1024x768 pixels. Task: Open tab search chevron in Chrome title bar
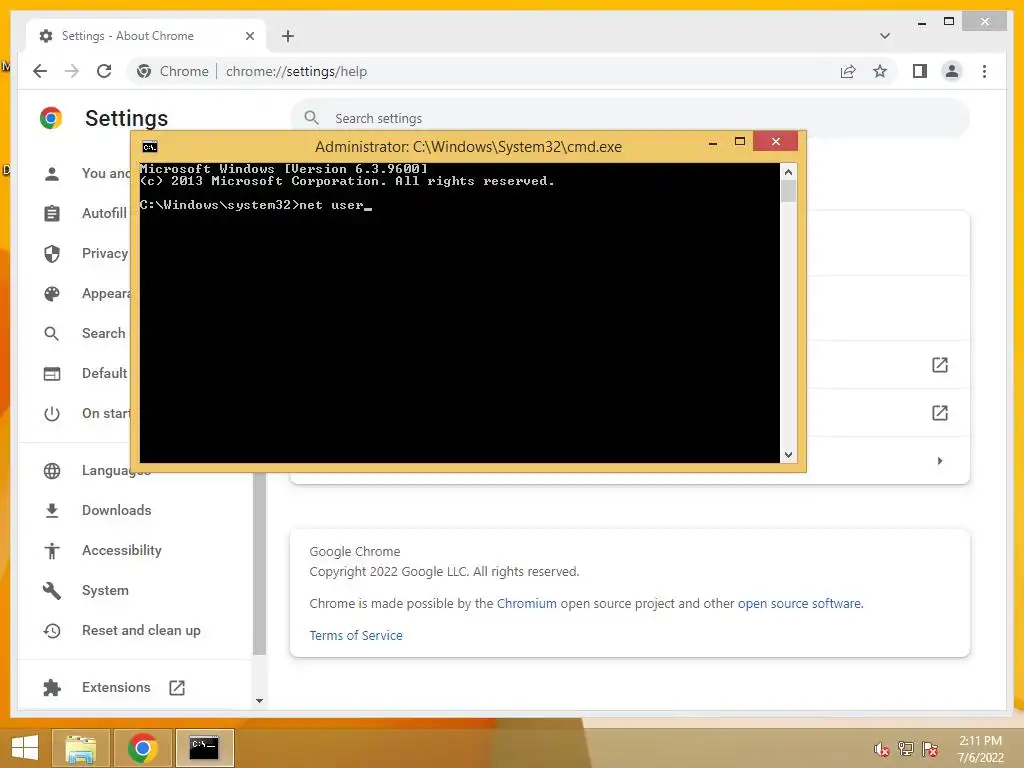pos(884,36)
